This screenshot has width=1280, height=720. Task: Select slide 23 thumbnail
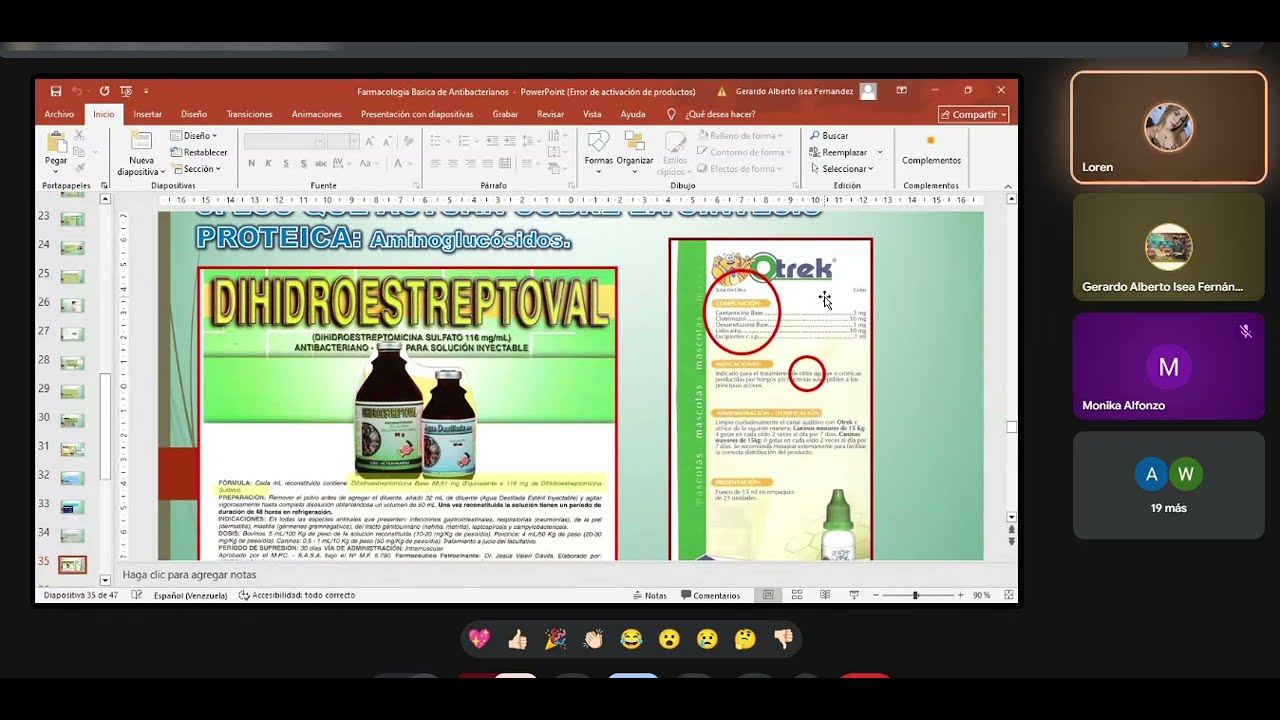[x=72, y=218]
